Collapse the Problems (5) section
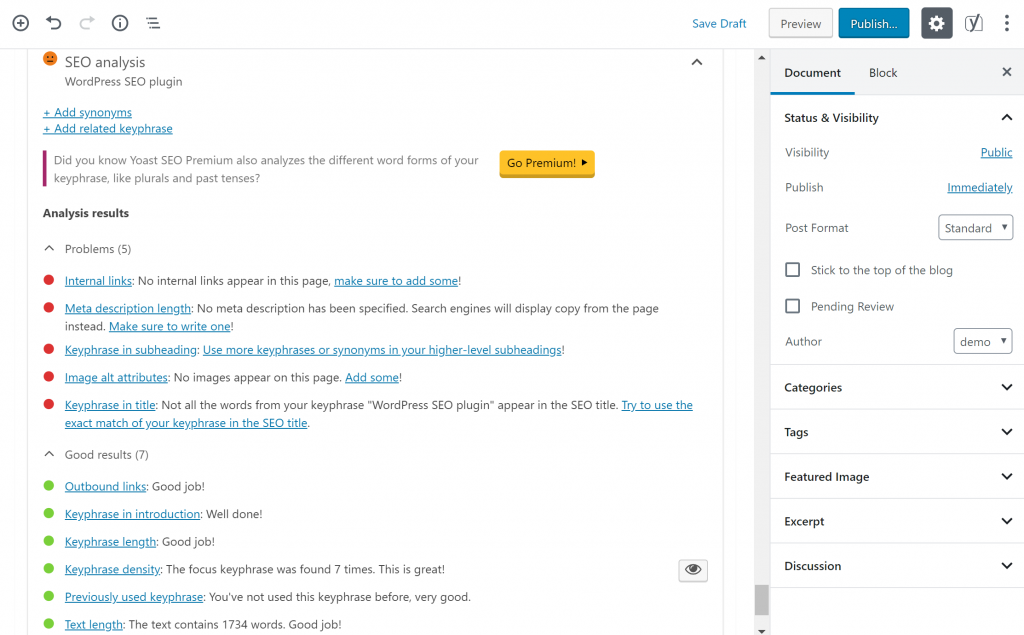Viewport: 1024px width, 635px height. (x=49, y=249)
